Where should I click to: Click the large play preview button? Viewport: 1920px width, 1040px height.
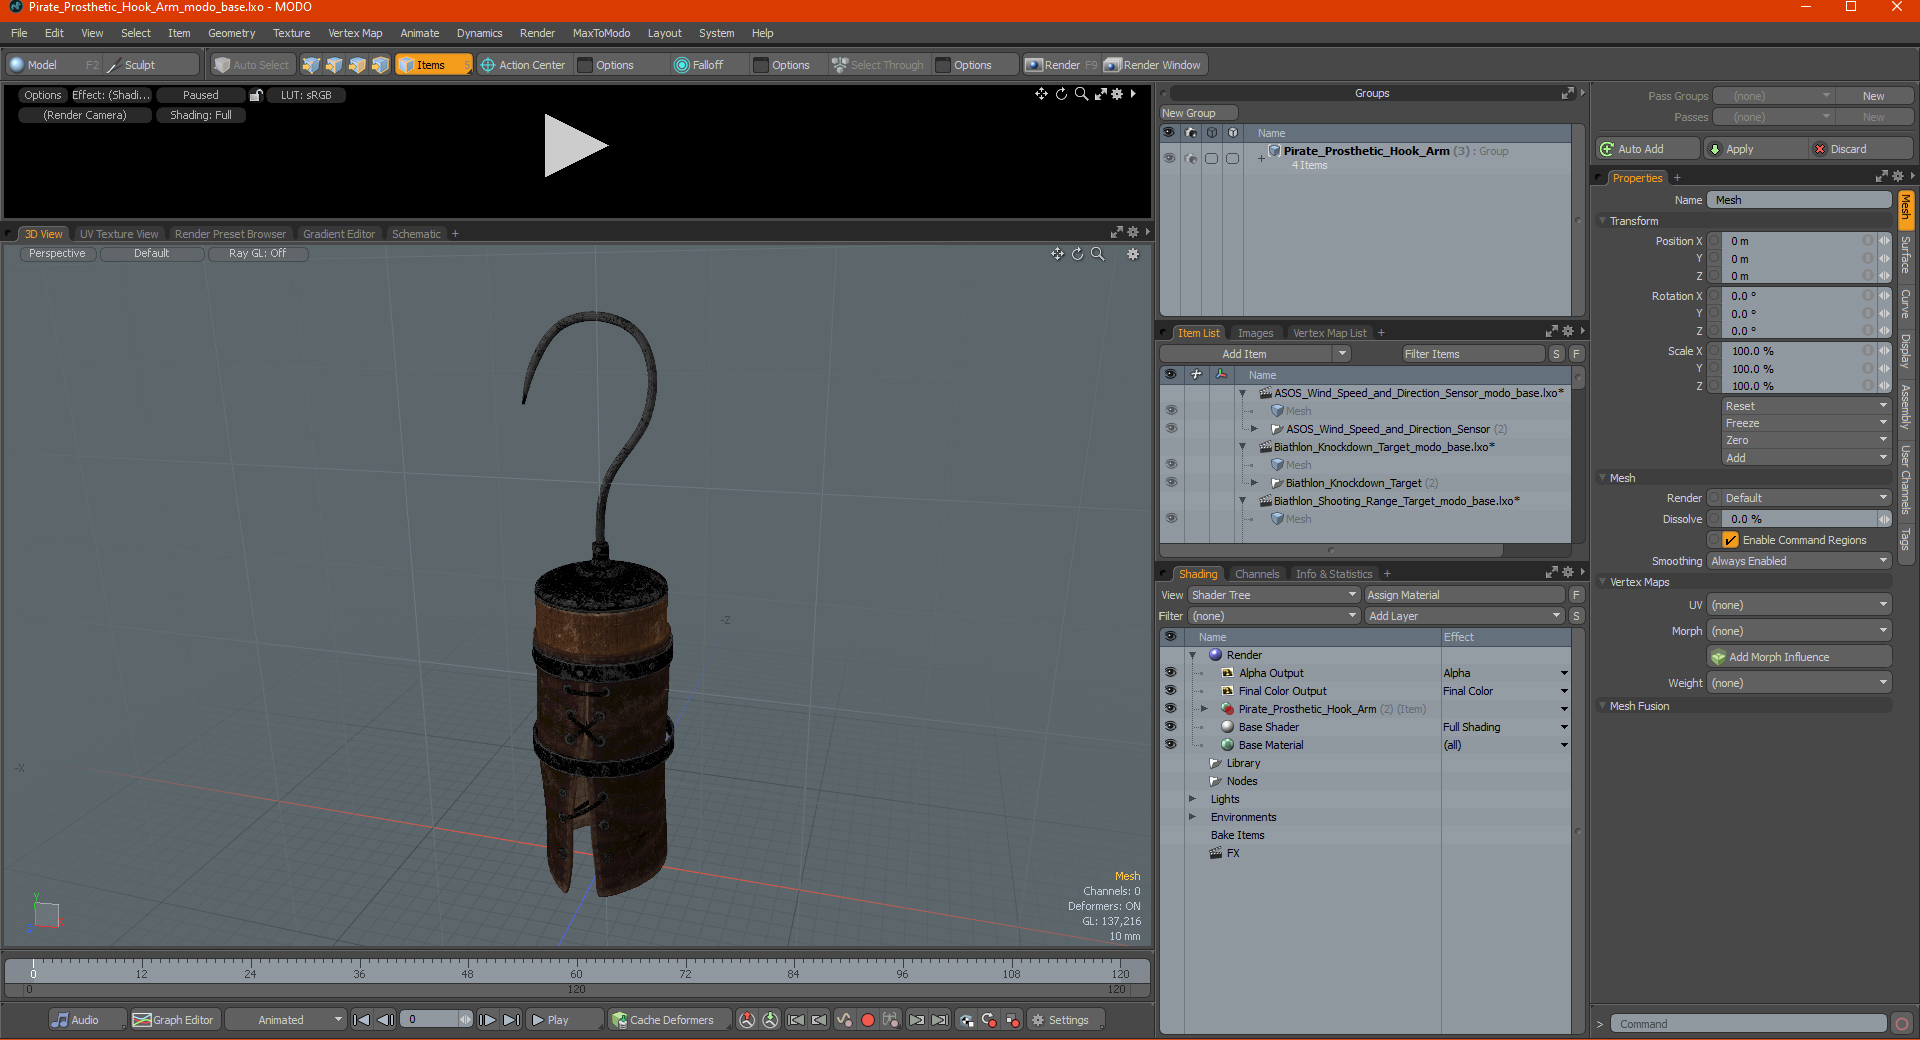(575, 146)
